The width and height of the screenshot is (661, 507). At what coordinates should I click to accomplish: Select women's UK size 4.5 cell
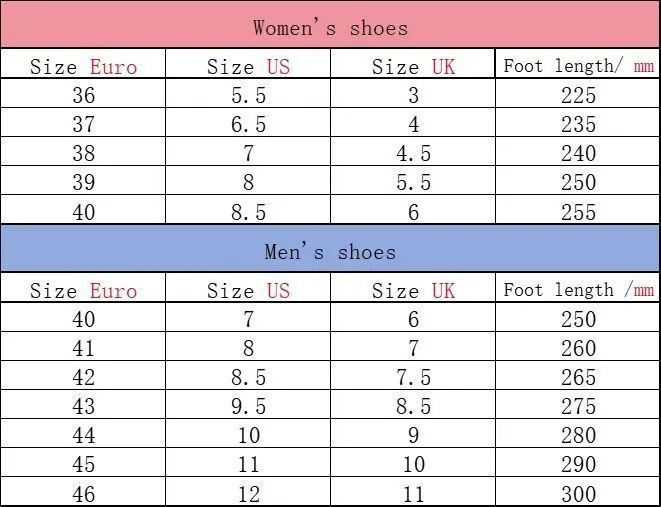(413, 152)
